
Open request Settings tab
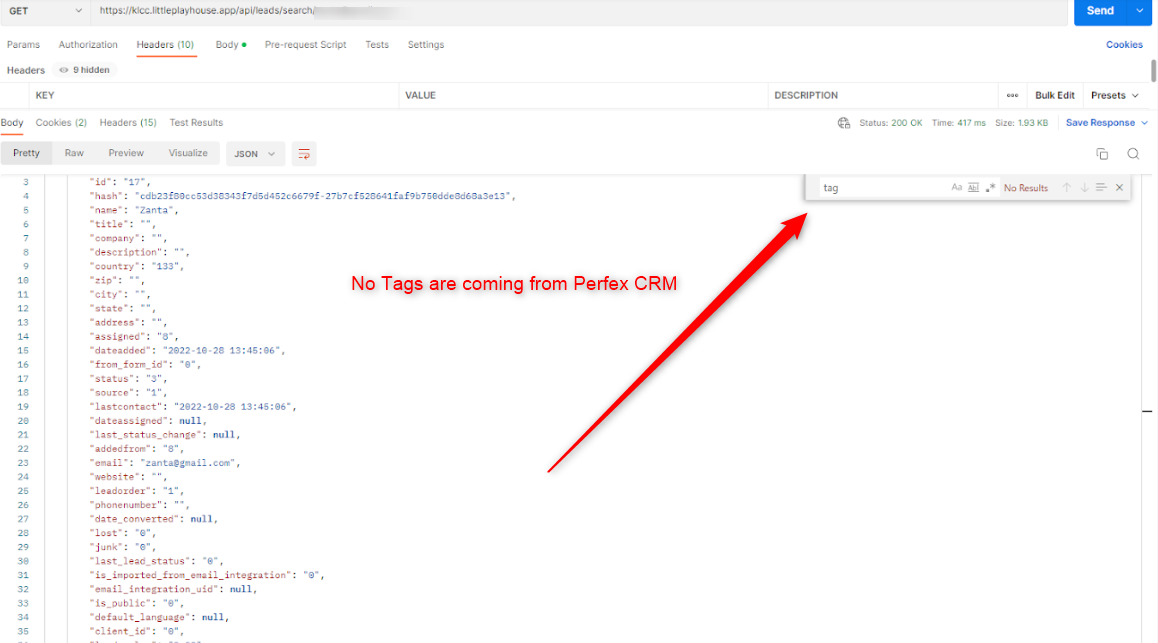pos(426,44)
